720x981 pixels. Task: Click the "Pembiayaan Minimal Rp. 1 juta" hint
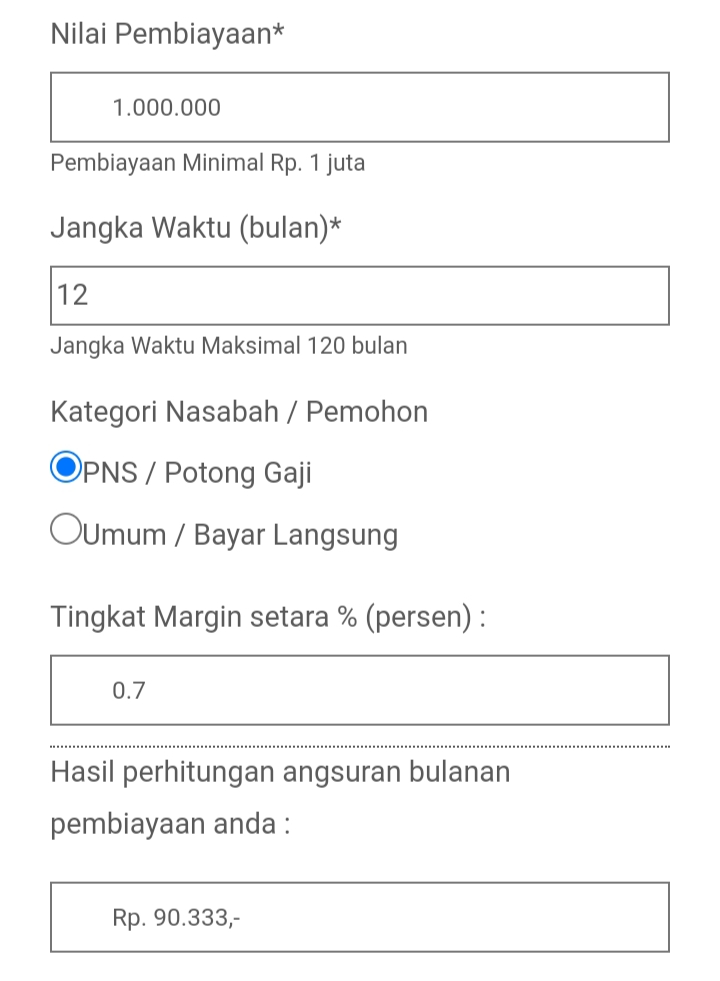(x=207, y=162)
